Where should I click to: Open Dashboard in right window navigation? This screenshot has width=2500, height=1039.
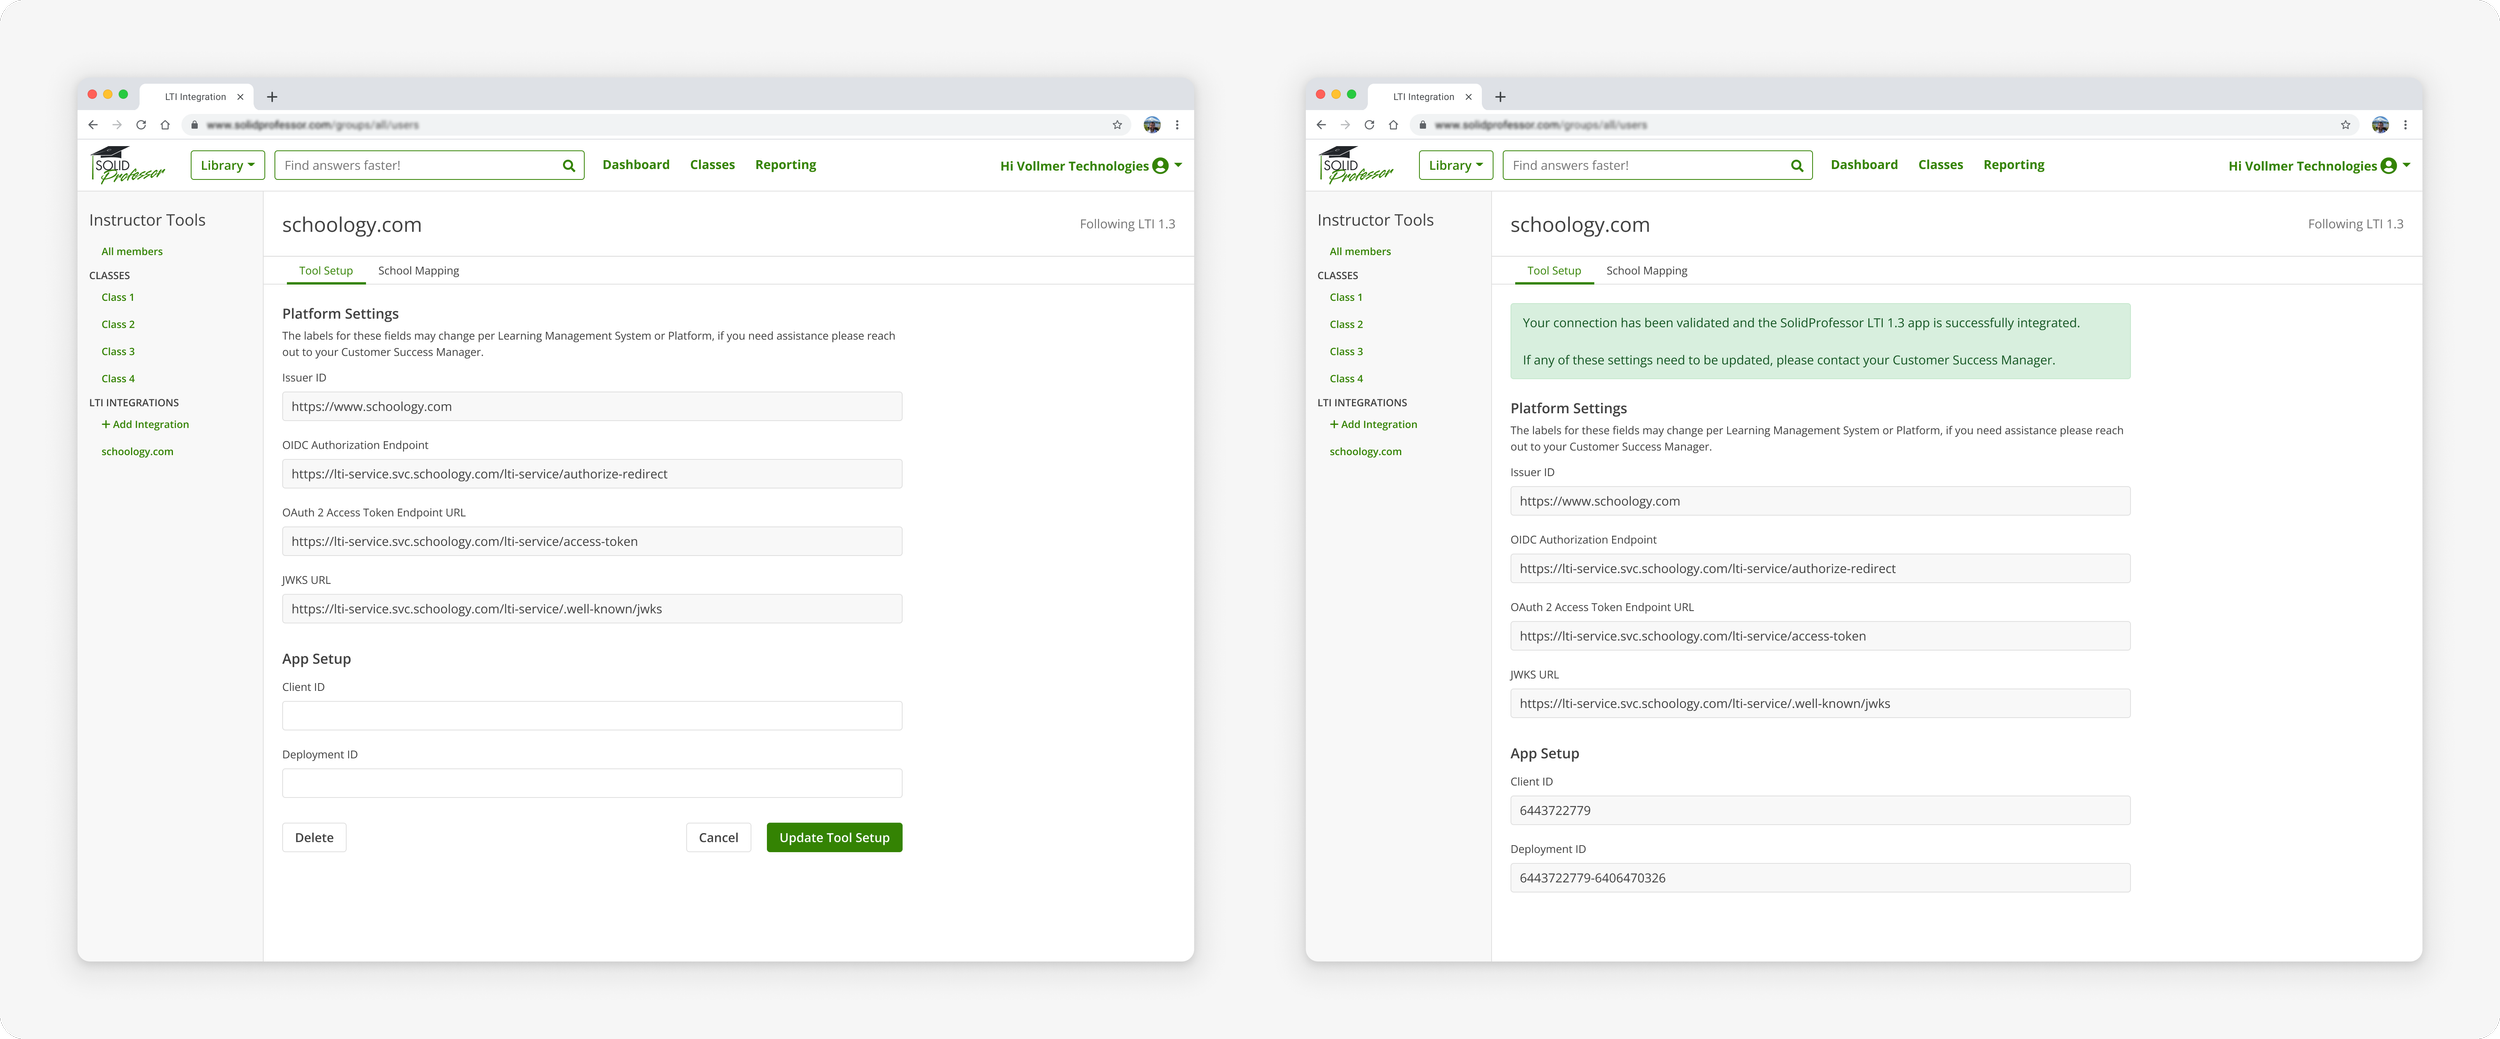point(1864,165)
